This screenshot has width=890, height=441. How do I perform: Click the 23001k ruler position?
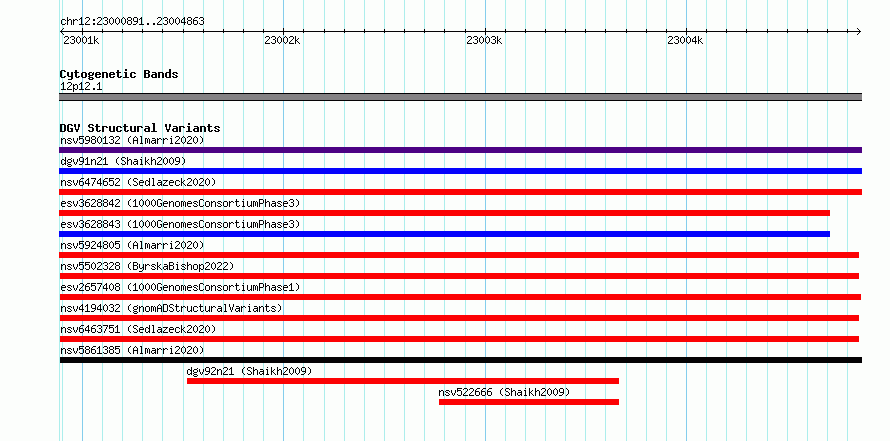pos(81,40)
